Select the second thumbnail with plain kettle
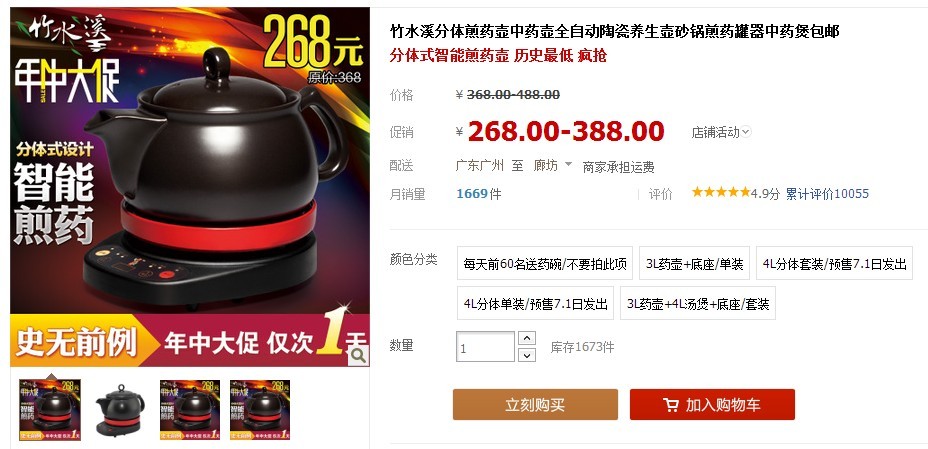Viewport: 928px width, 449px height. tap(120, 410)
